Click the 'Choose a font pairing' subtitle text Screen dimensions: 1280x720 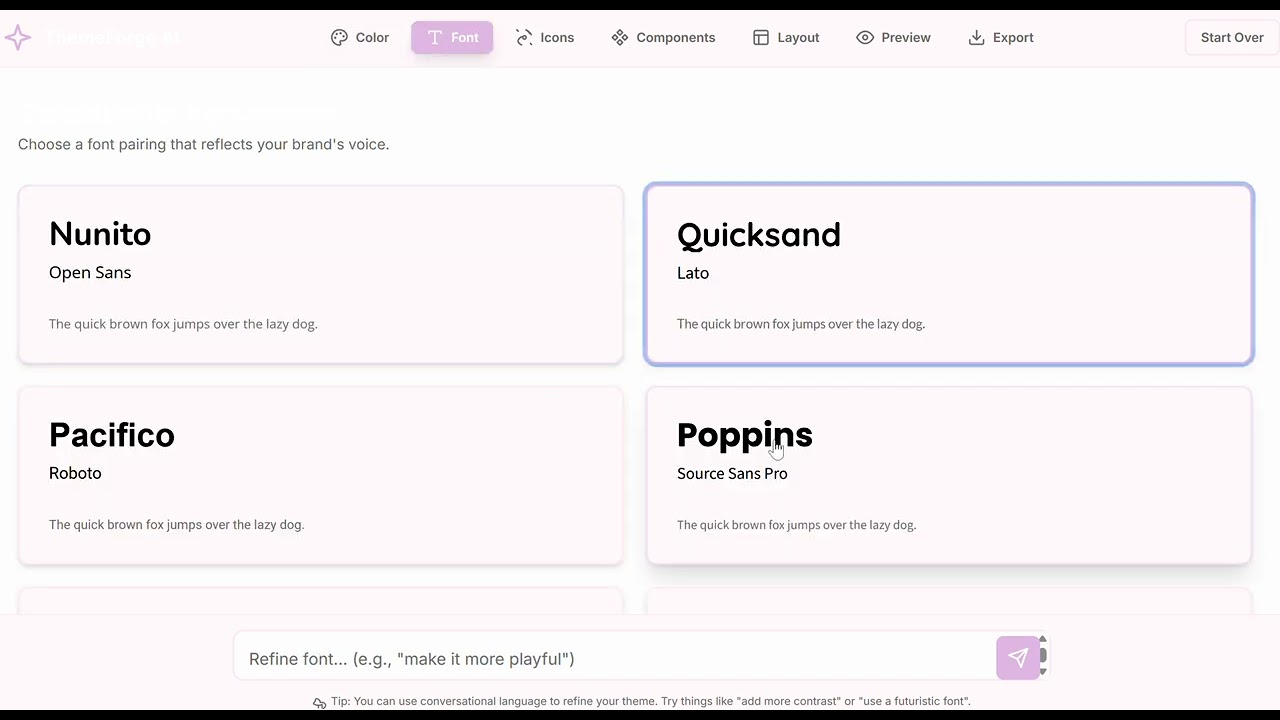pyautogui.click(x=204, y=144)
